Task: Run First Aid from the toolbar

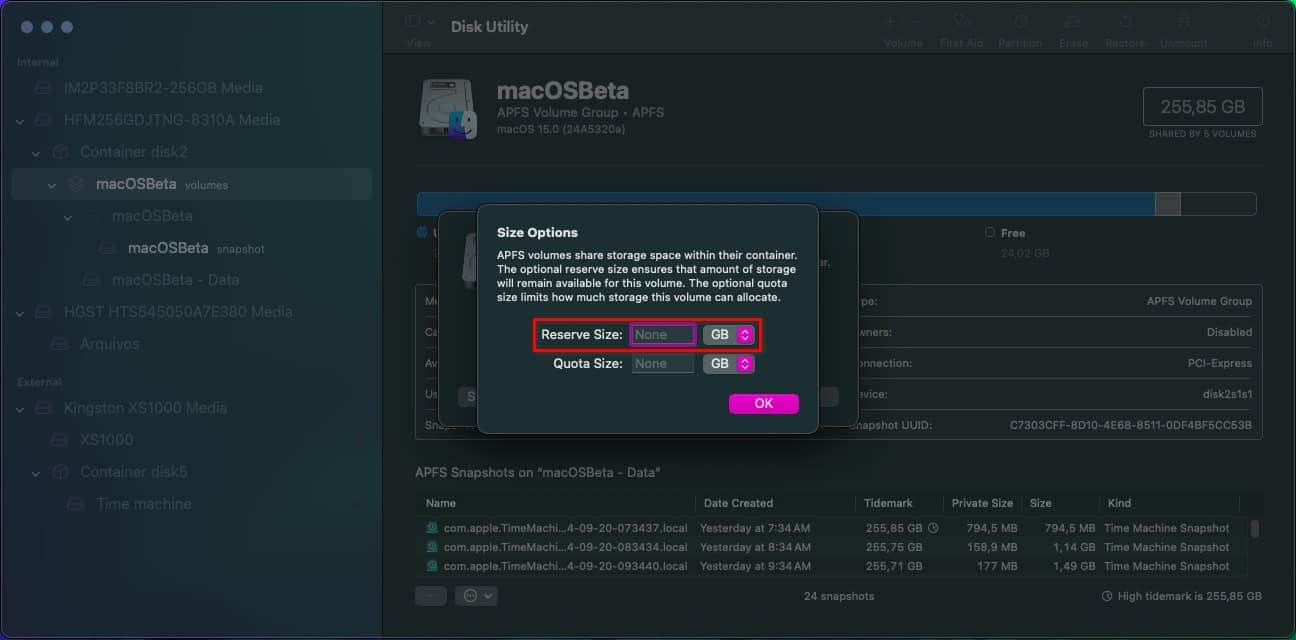Action: (961, 22)
